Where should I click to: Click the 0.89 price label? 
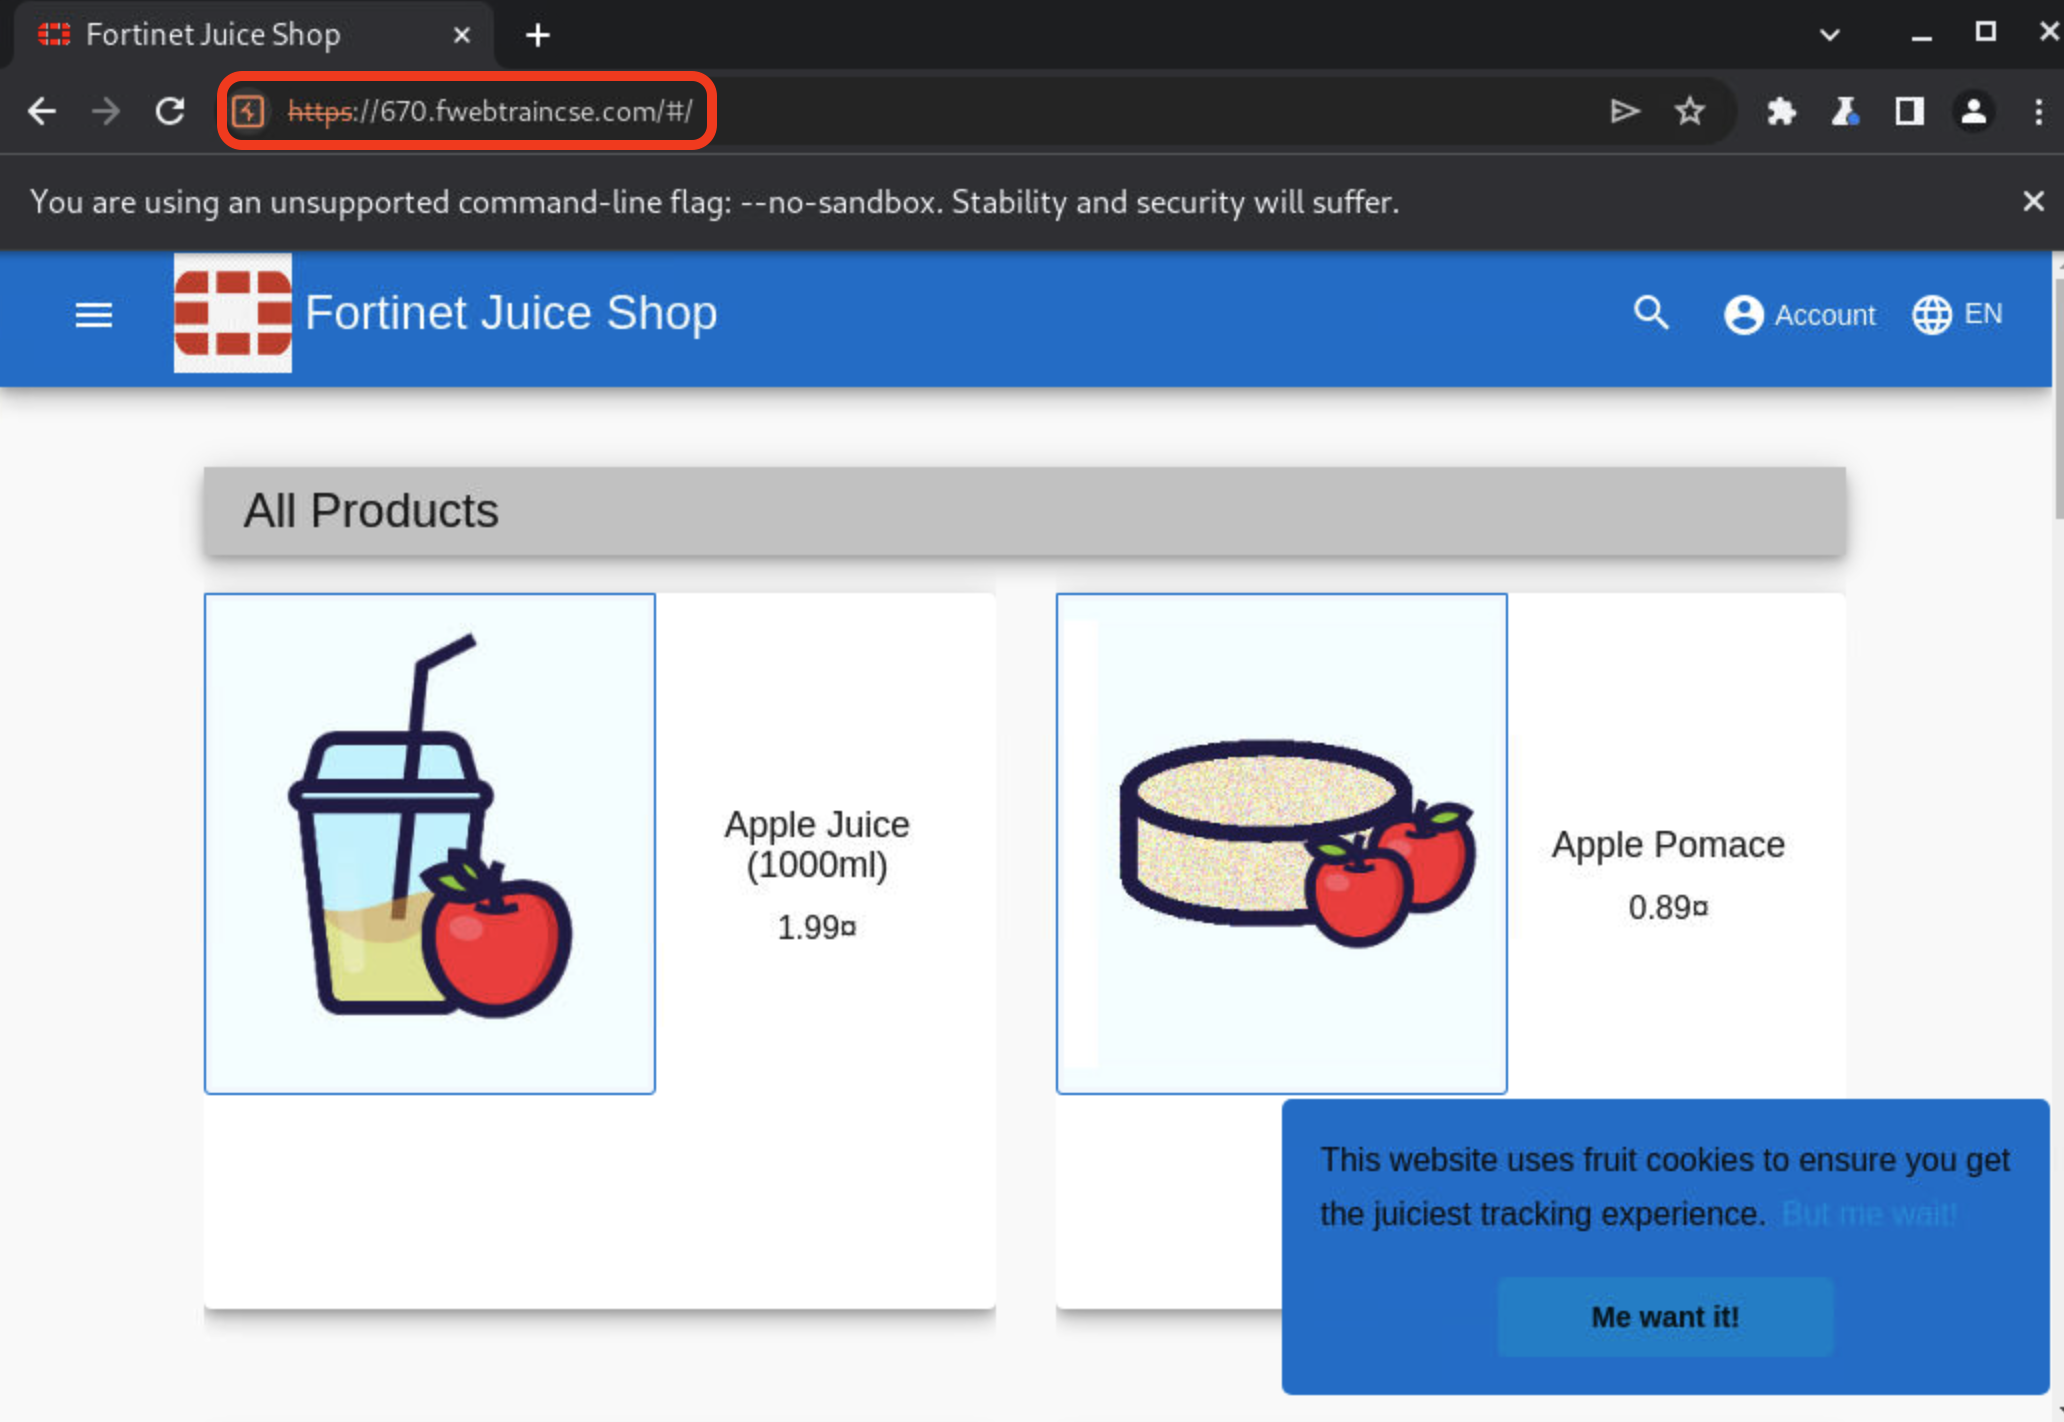[1668, 907]
